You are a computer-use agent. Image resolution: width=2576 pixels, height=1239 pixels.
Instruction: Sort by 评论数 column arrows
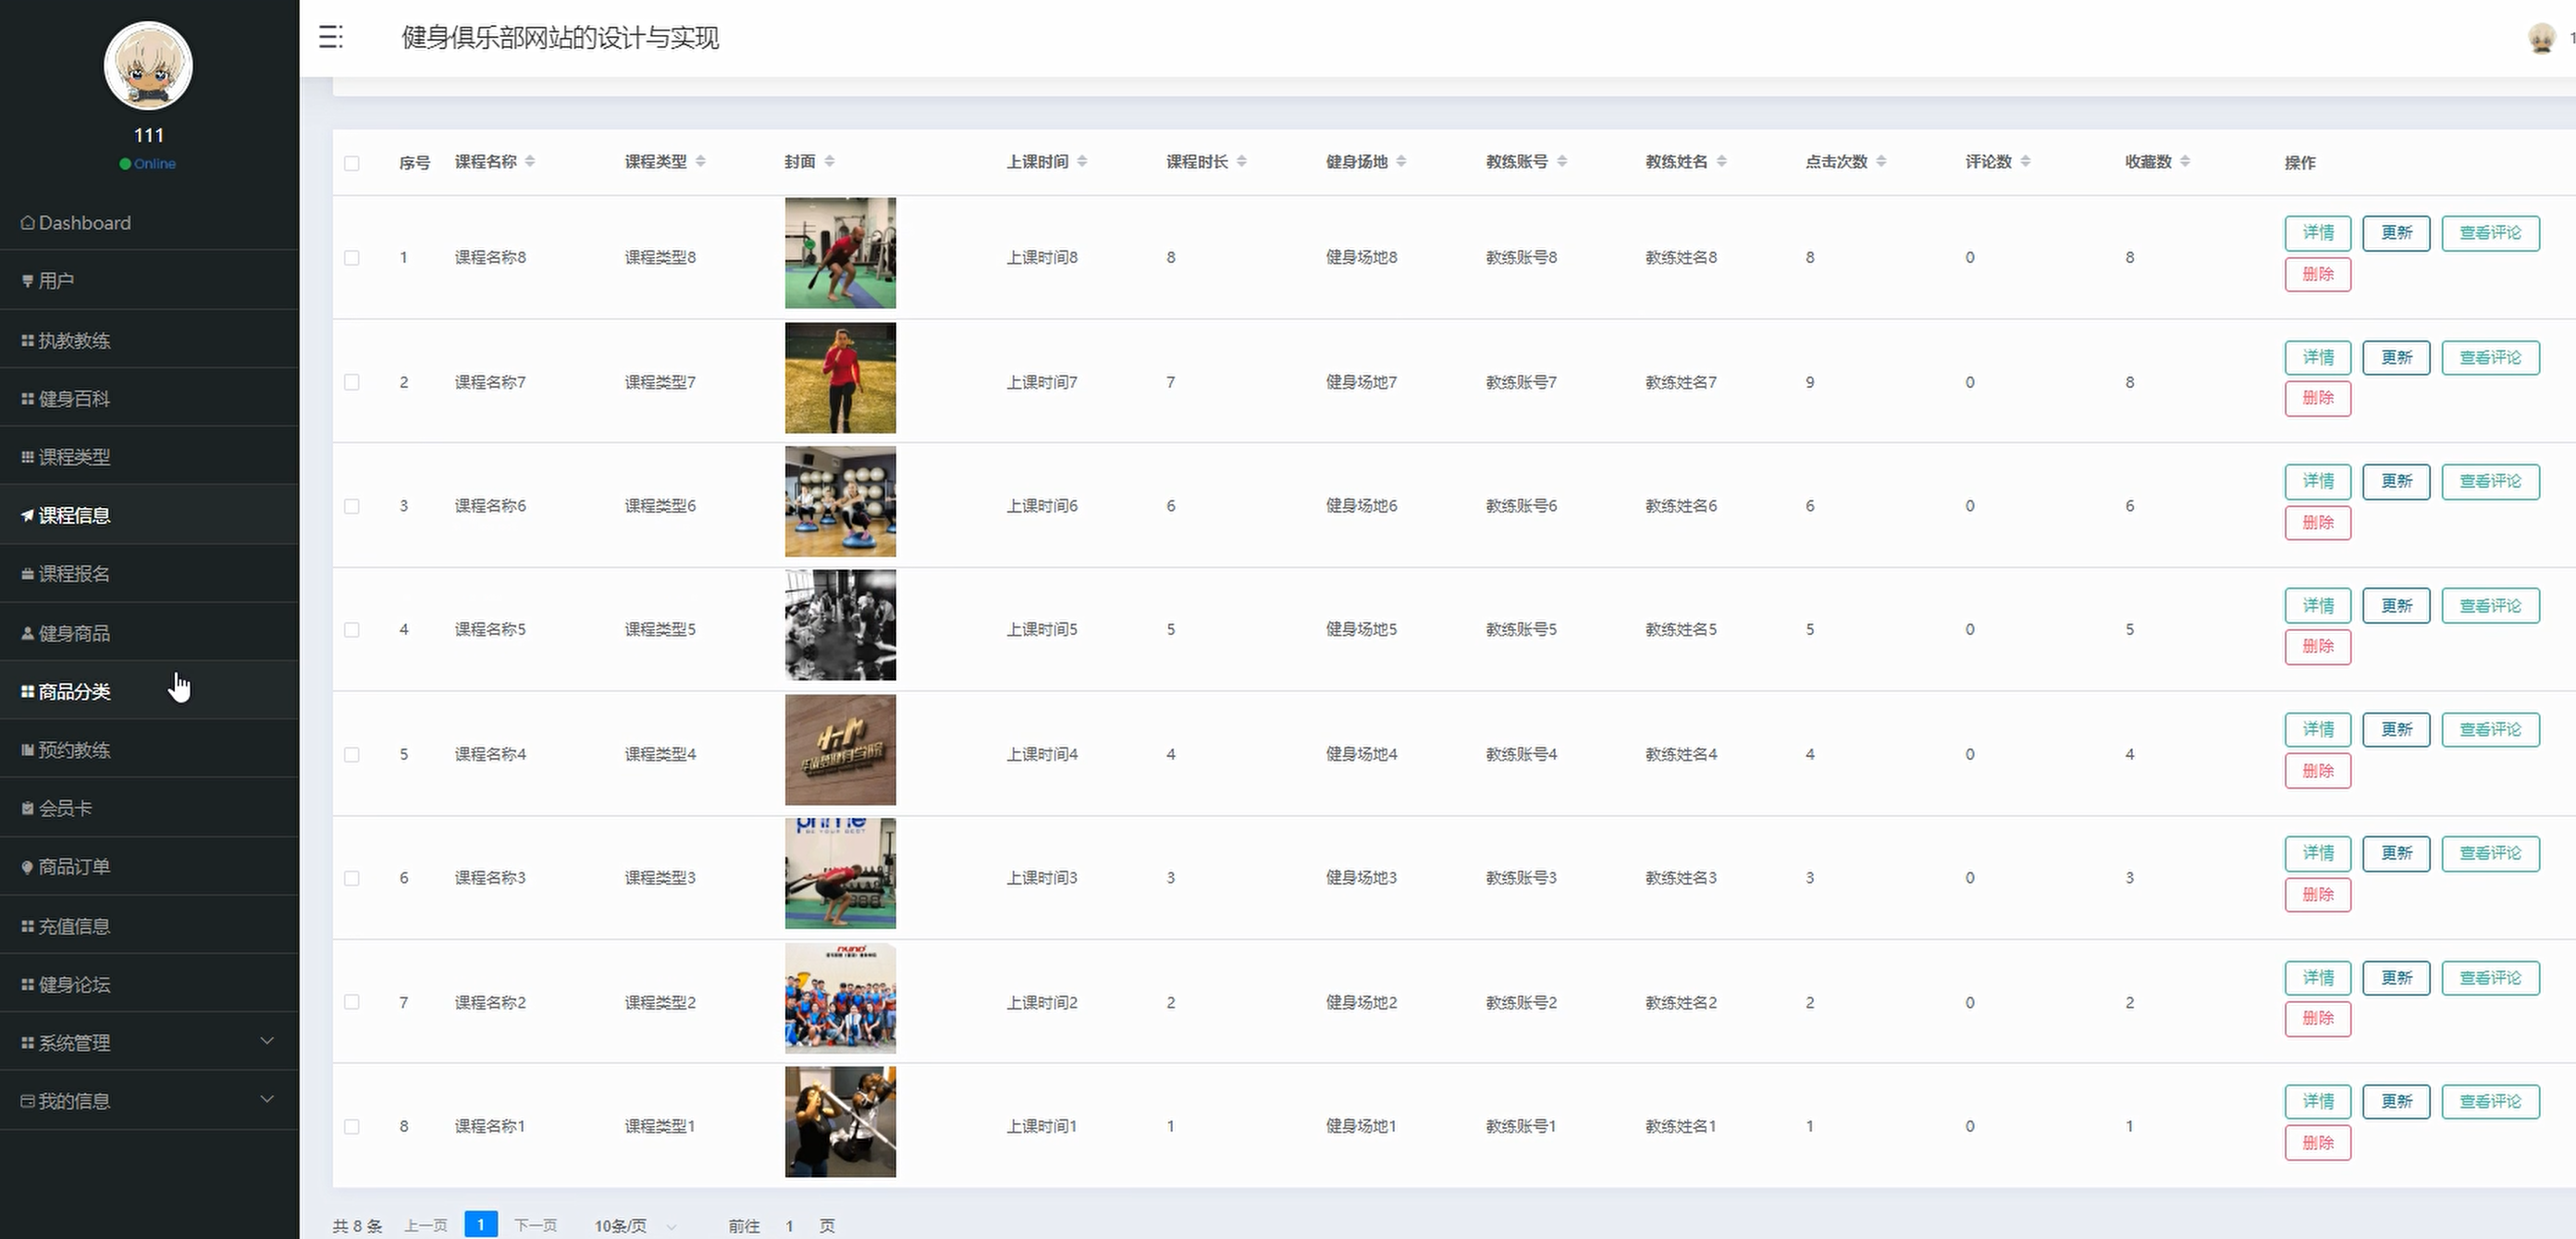(2025, 161)
